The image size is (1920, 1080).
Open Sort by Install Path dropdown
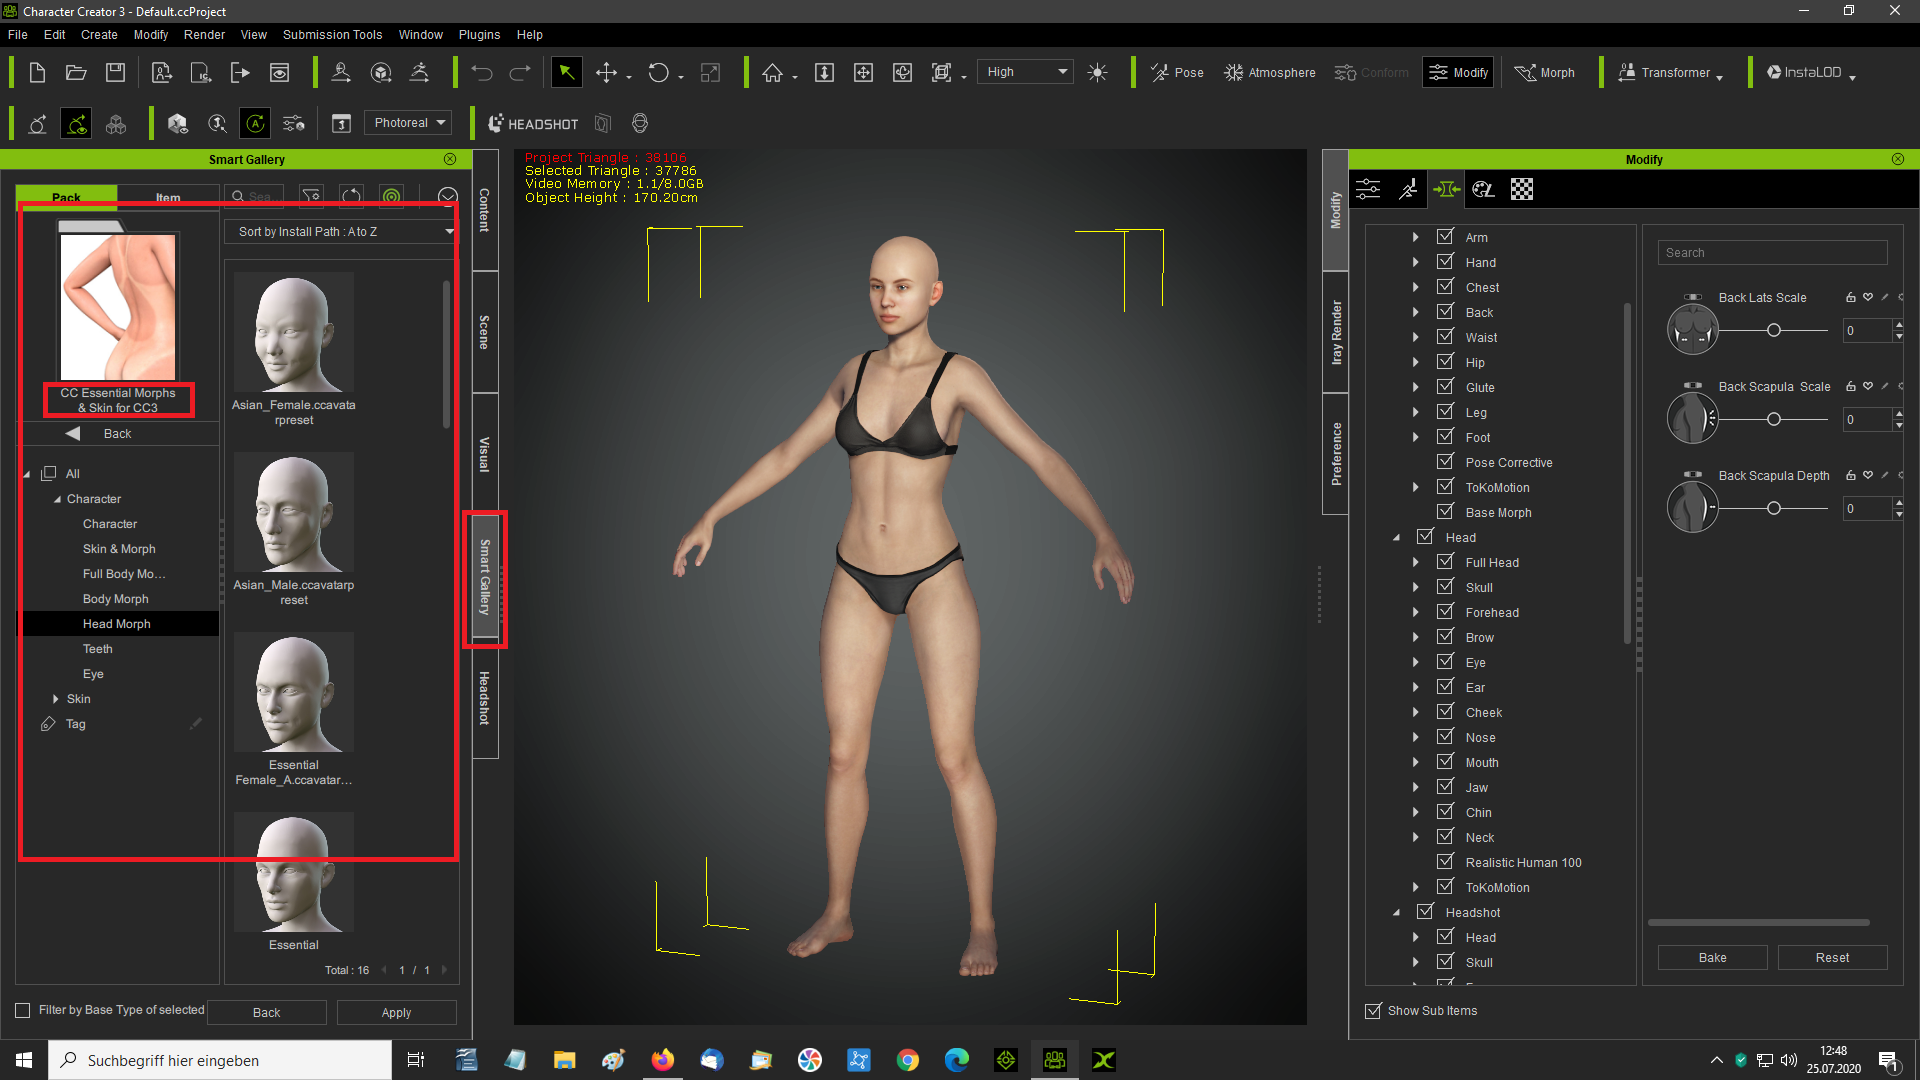coord(343,232)
